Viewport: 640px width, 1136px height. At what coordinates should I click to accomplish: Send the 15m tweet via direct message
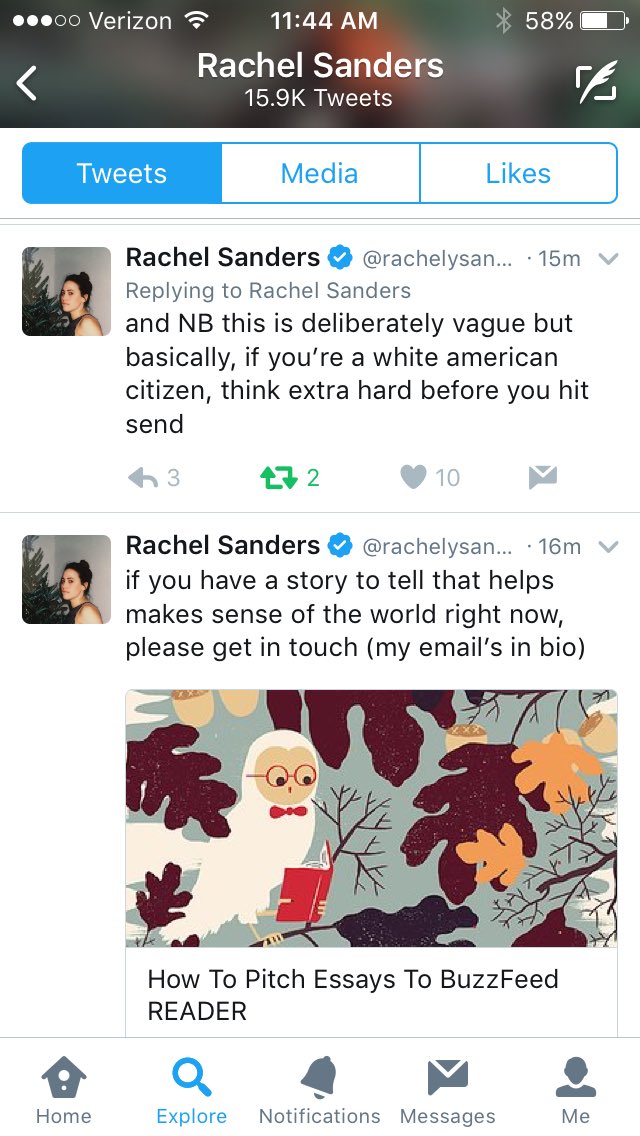[543, 477]
